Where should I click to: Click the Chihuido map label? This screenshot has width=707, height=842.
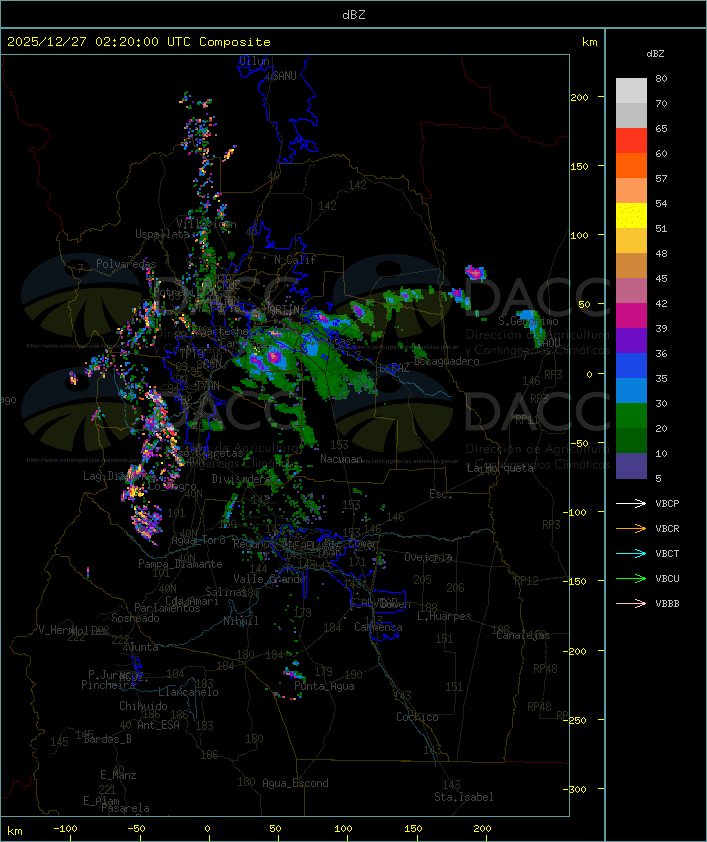coord(143,706)
